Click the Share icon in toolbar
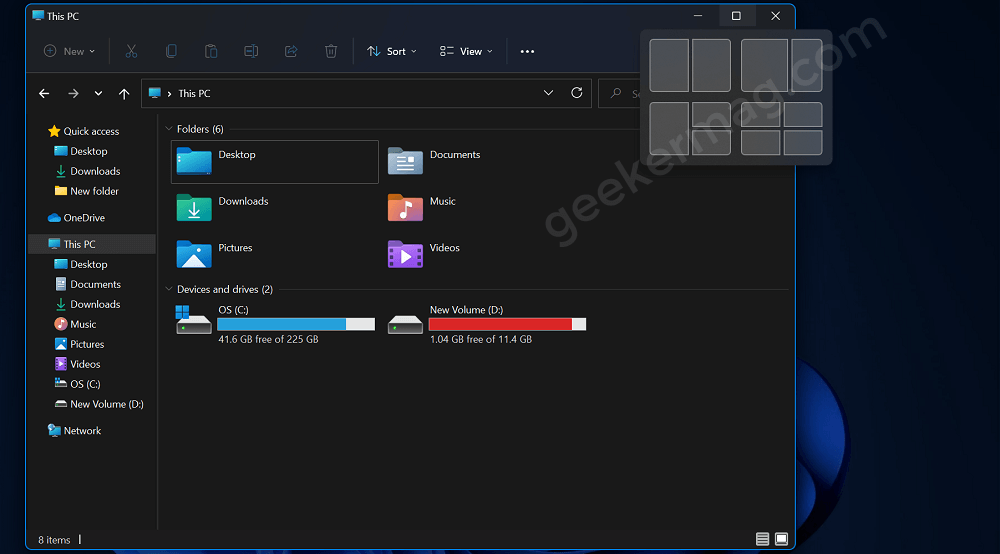The image size is (1000, 554). (291, 51)
